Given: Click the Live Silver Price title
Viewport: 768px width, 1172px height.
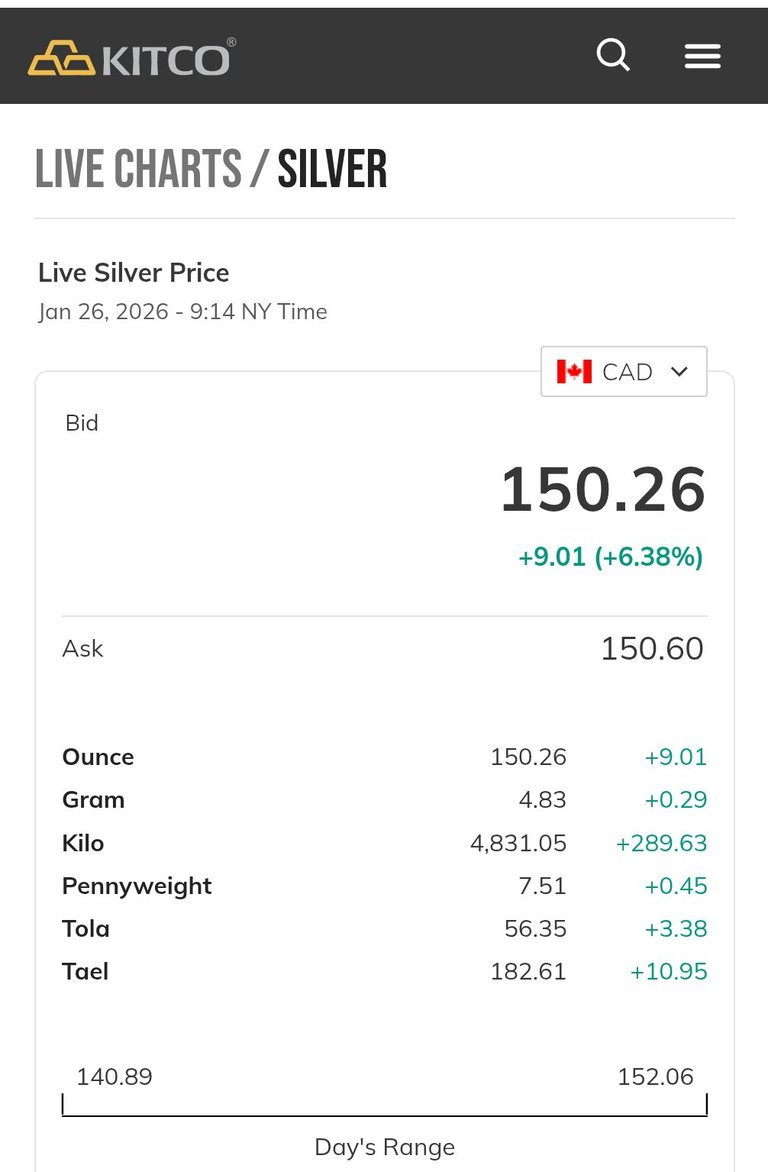Looking at the screenshot, I should pyautogui.click(x=134, y=273).
